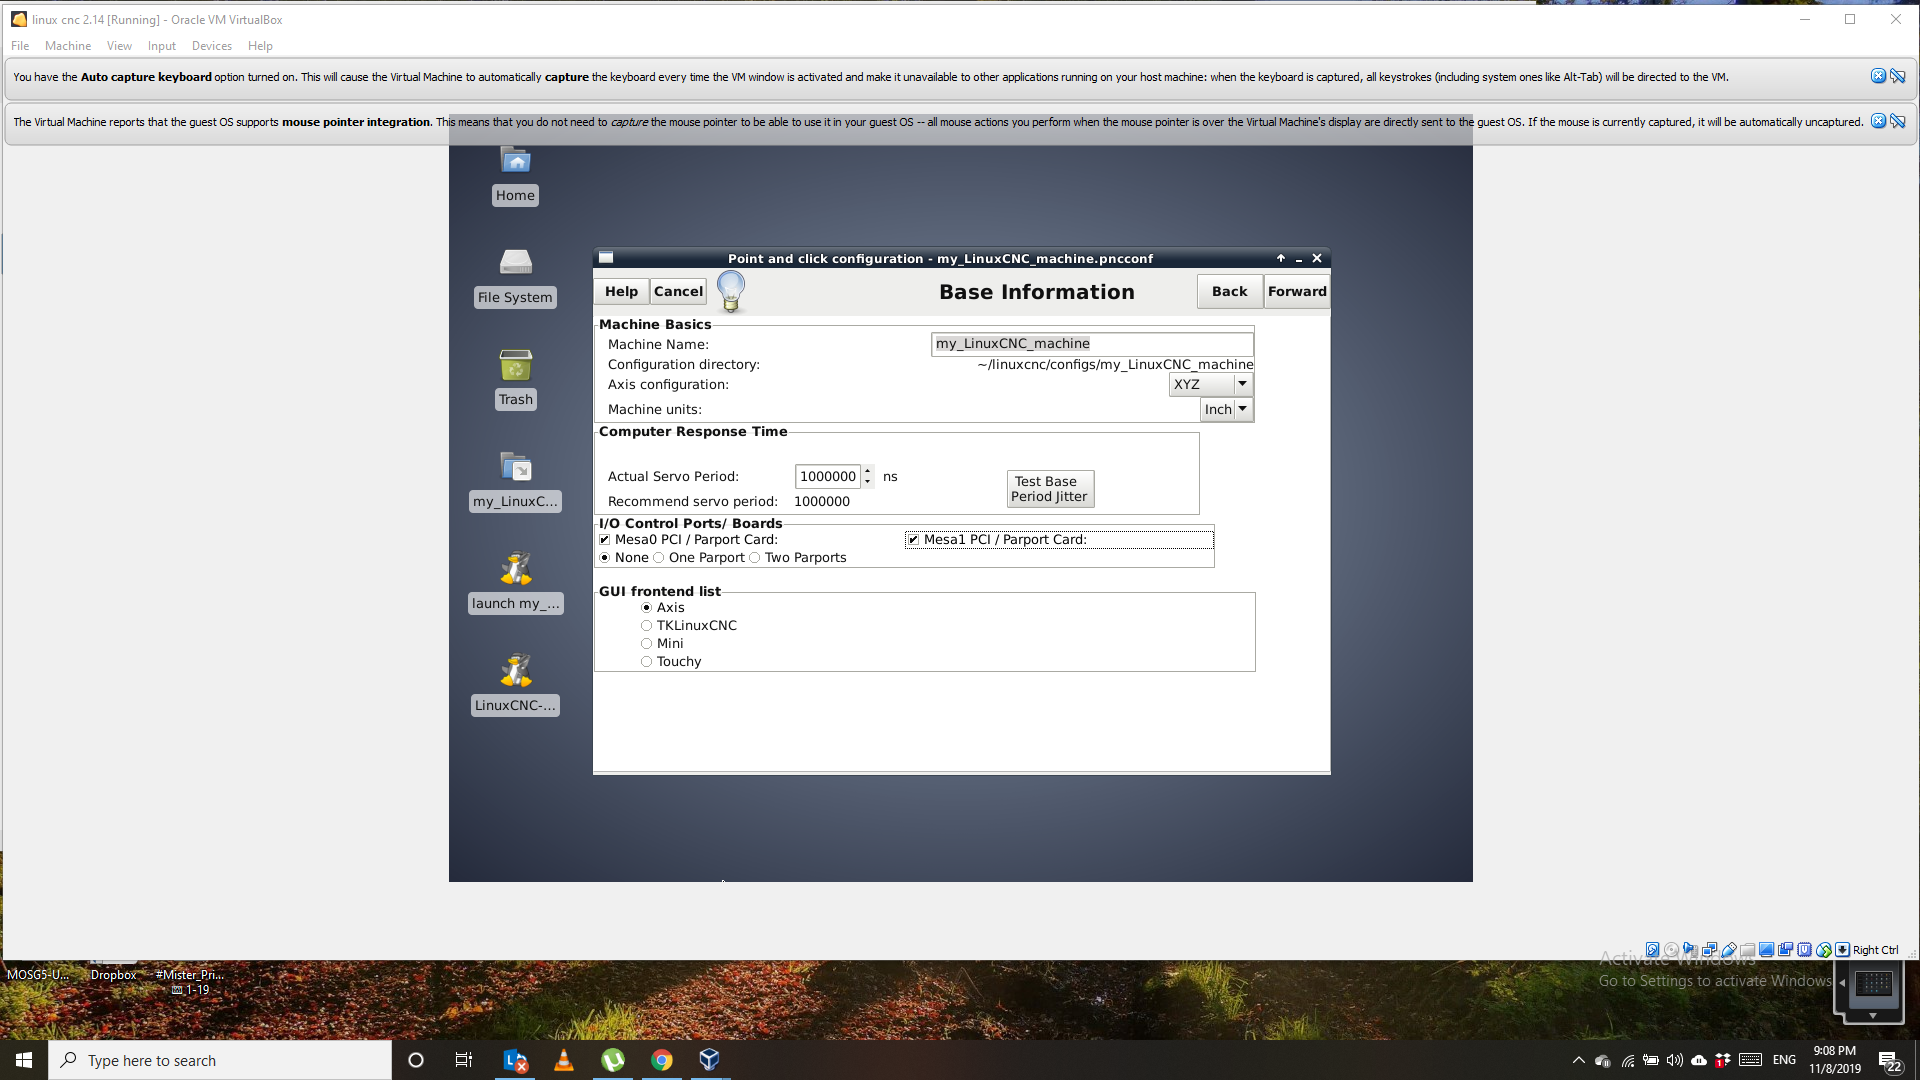Click the lightbulb hint icon

(x=731, y=291)
